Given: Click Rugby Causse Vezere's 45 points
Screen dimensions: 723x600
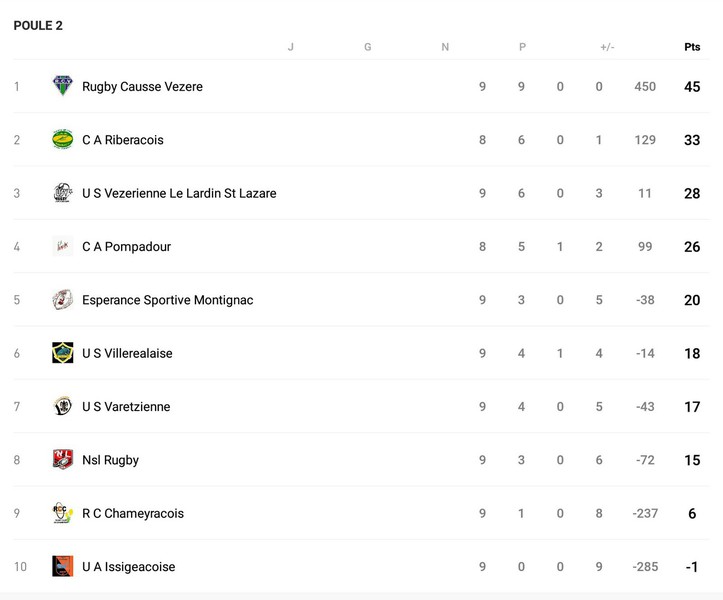Looking at the screenshot, I should (x=692, y=87).
